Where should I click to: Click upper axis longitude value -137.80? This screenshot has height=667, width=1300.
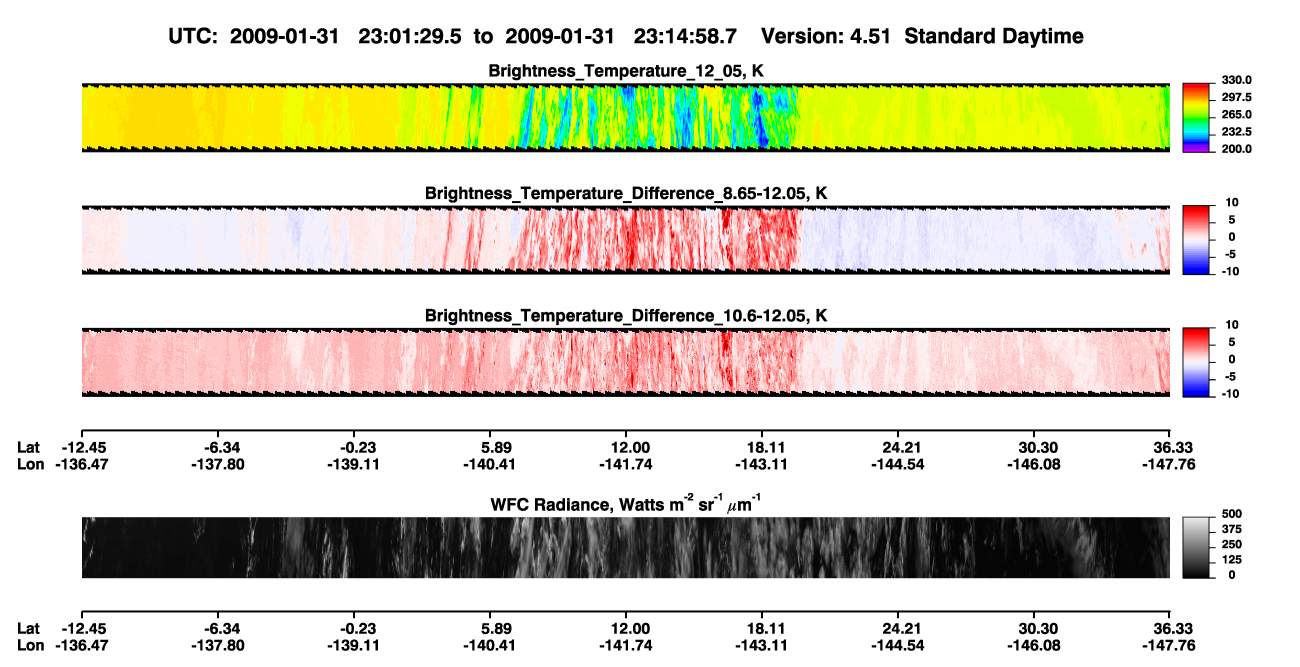[x=218, y=464]
